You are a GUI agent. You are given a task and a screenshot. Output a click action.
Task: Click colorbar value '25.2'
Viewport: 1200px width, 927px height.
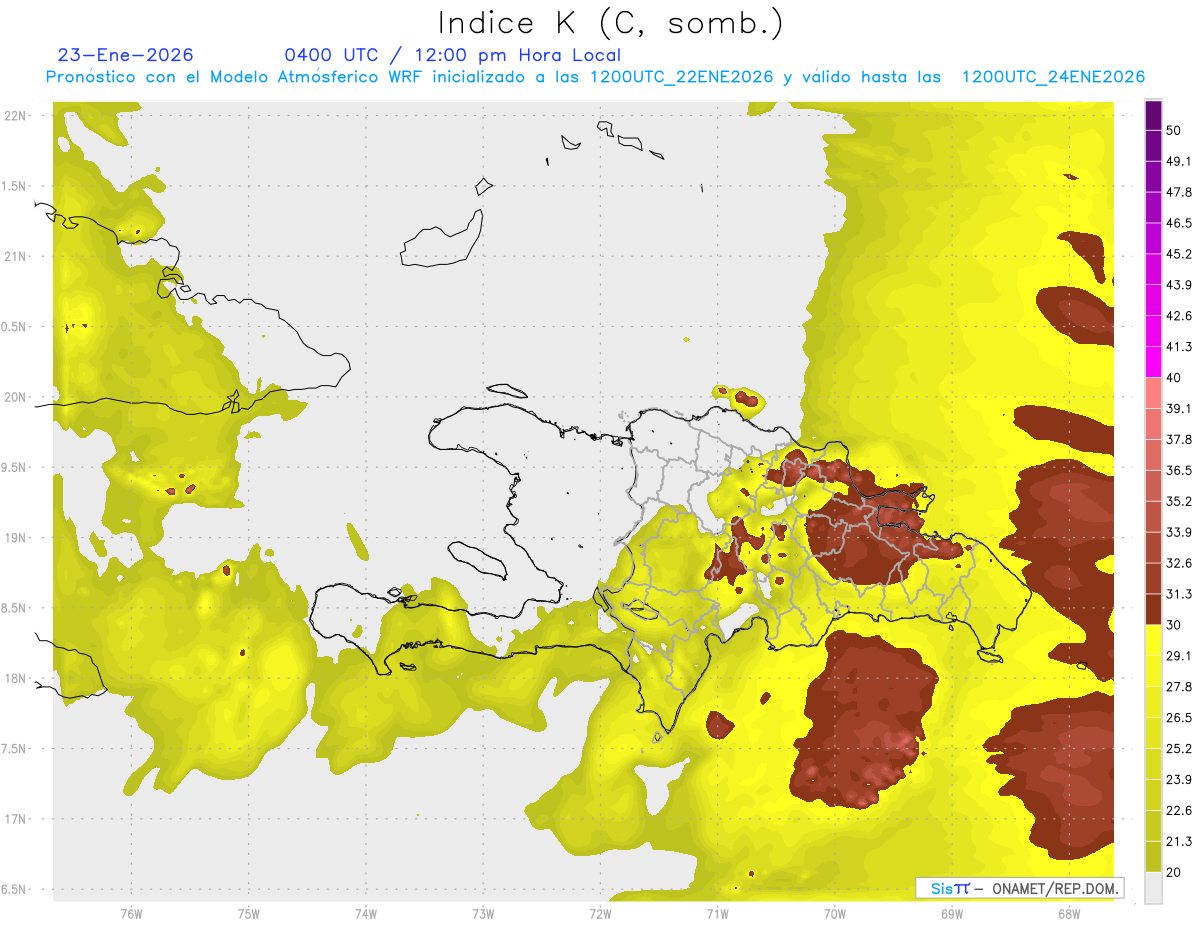[x=1179, y=749]
